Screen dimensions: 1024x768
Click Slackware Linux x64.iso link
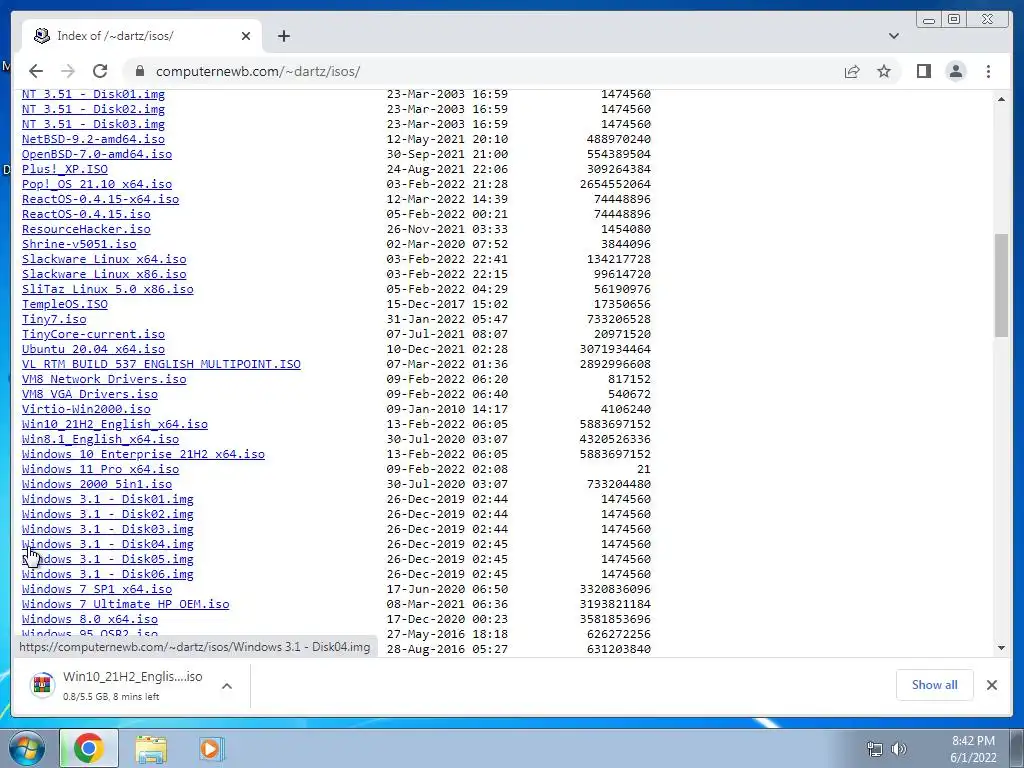pyautogui.click(x=104, y=259)
